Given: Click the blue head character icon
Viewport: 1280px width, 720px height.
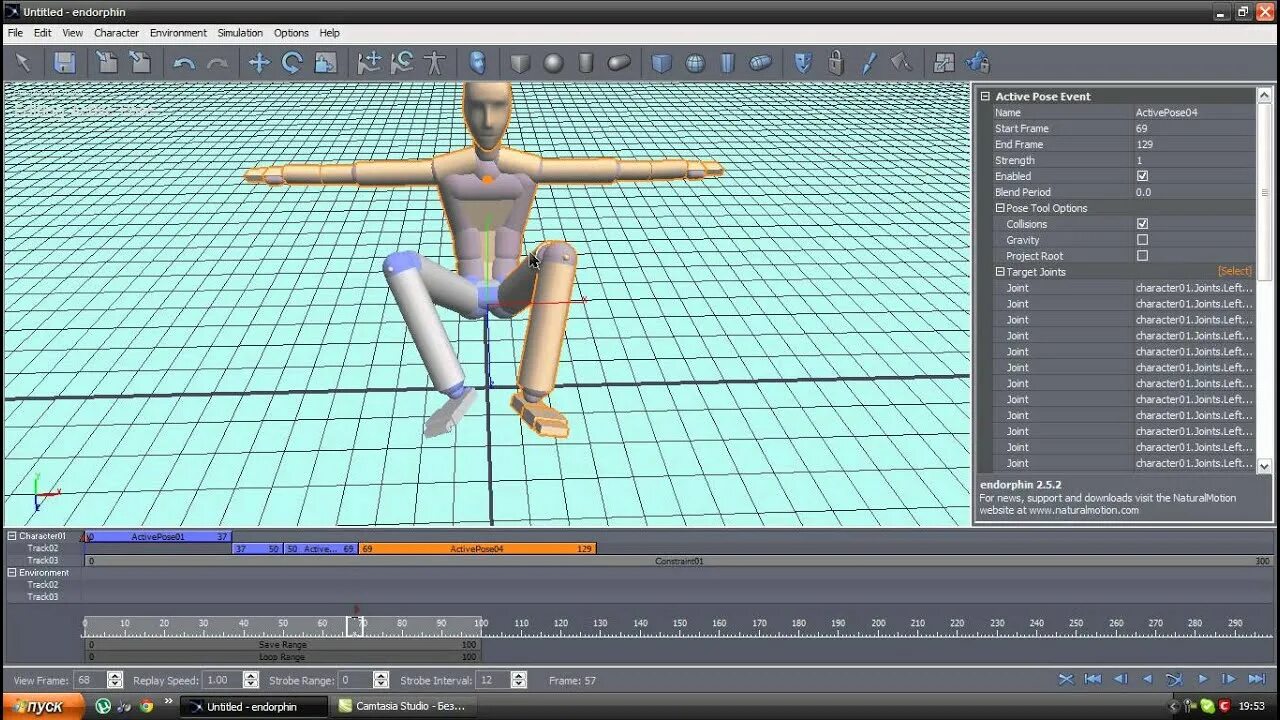Looking at the screenshot, I should 478,63.
